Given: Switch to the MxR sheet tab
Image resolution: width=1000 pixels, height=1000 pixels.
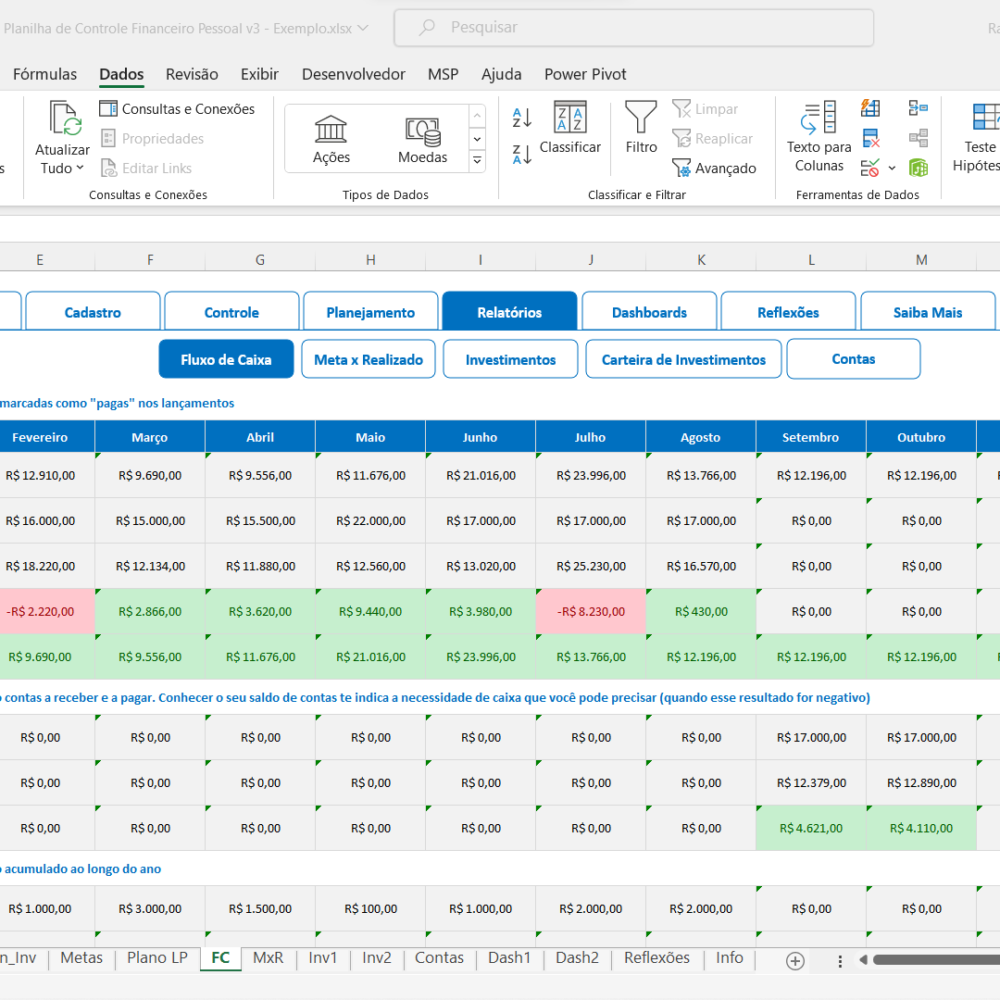Looking at the screenshot, I should pos(268,958).
